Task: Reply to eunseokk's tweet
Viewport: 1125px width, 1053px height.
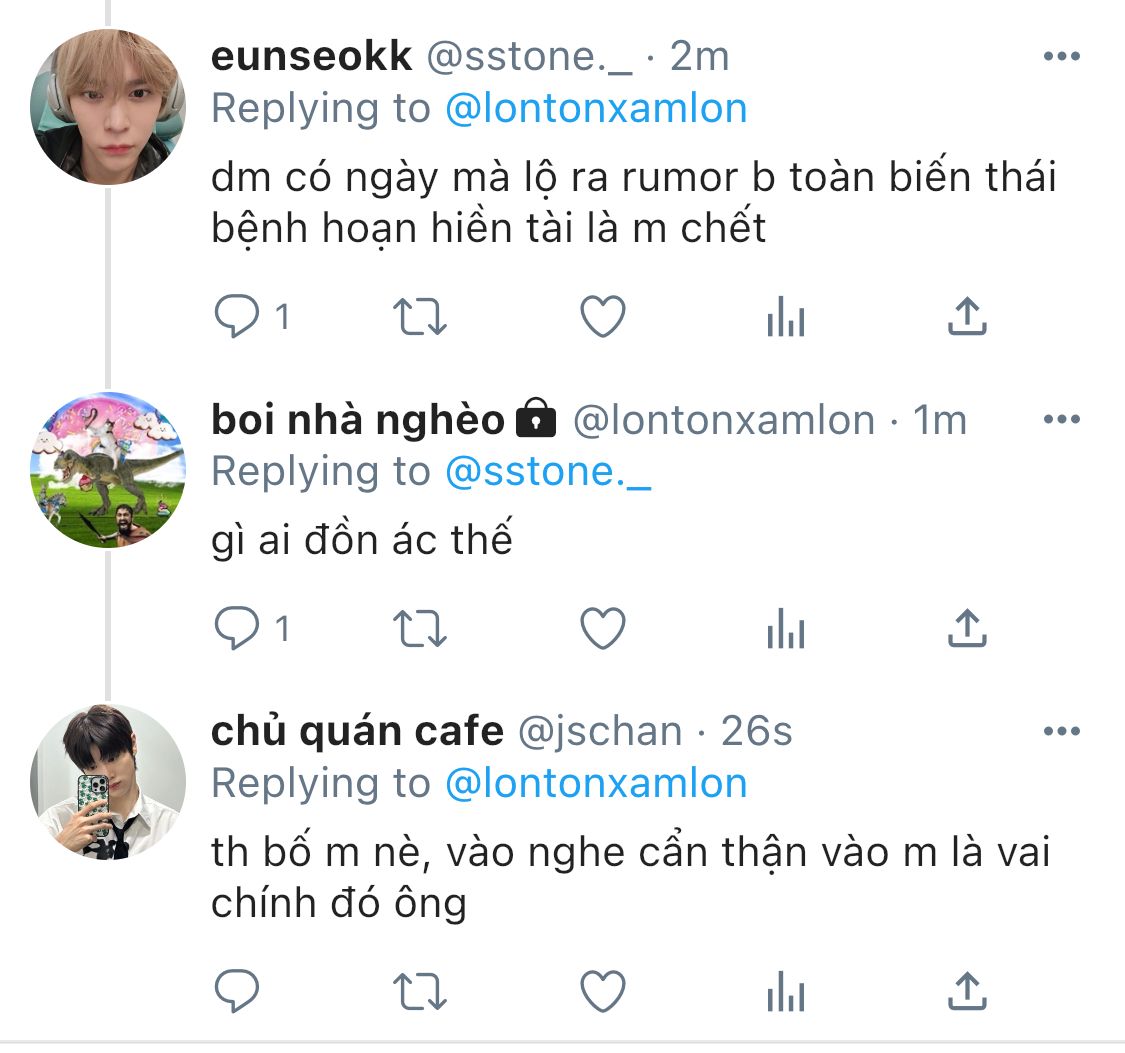Action: [x=238, y=318]
